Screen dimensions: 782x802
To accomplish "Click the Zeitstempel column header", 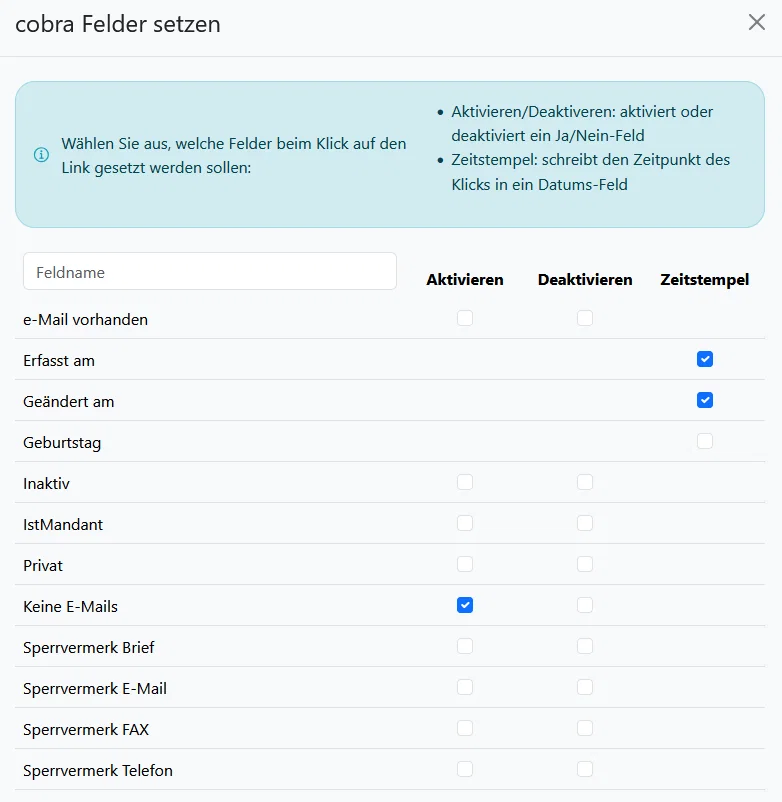I will click(x=705, y=280).
